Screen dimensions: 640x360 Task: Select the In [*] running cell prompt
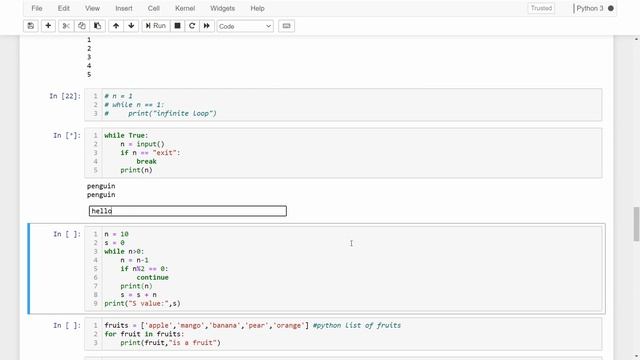pos(67,136)
